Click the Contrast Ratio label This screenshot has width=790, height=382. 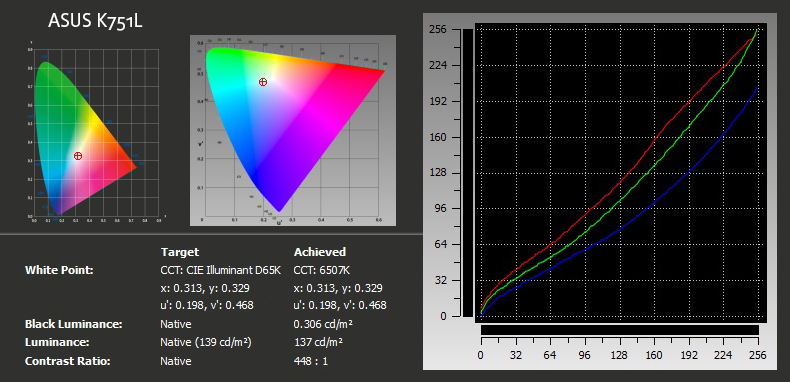[x=68, y=361]
